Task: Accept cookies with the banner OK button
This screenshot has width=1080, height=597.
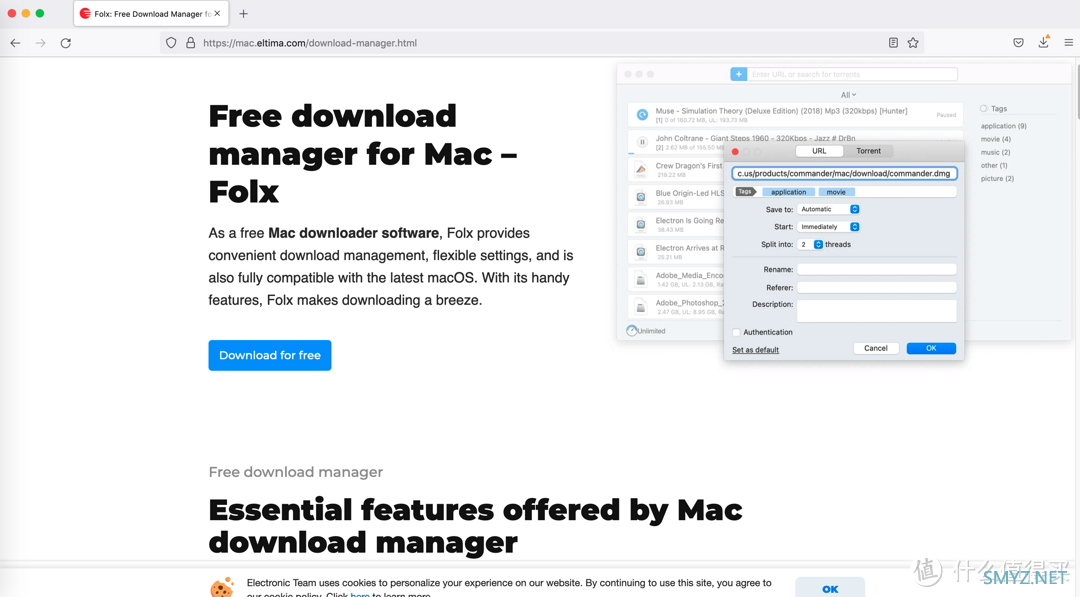Action: coord(830,587)
